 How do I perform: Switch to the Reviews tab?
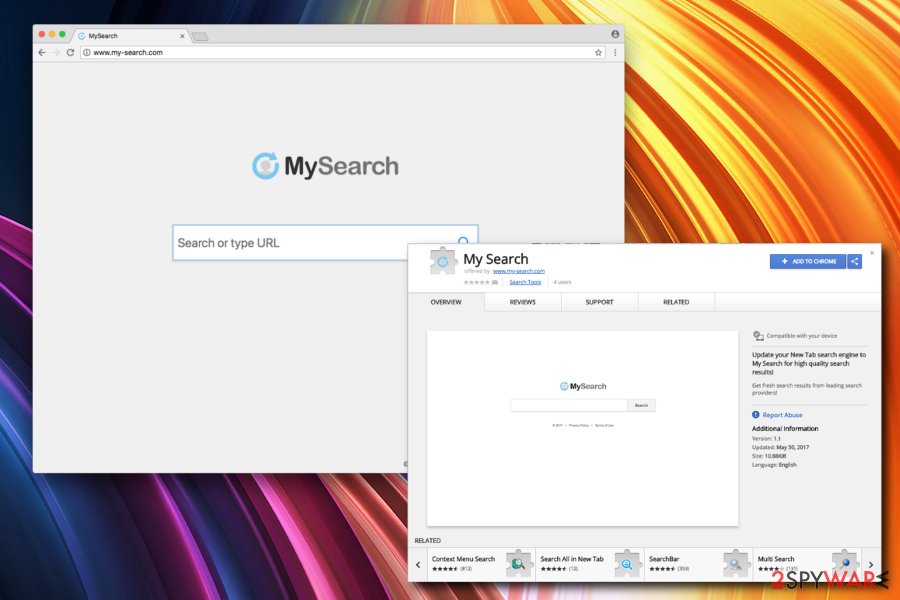[x=522, y=302]
